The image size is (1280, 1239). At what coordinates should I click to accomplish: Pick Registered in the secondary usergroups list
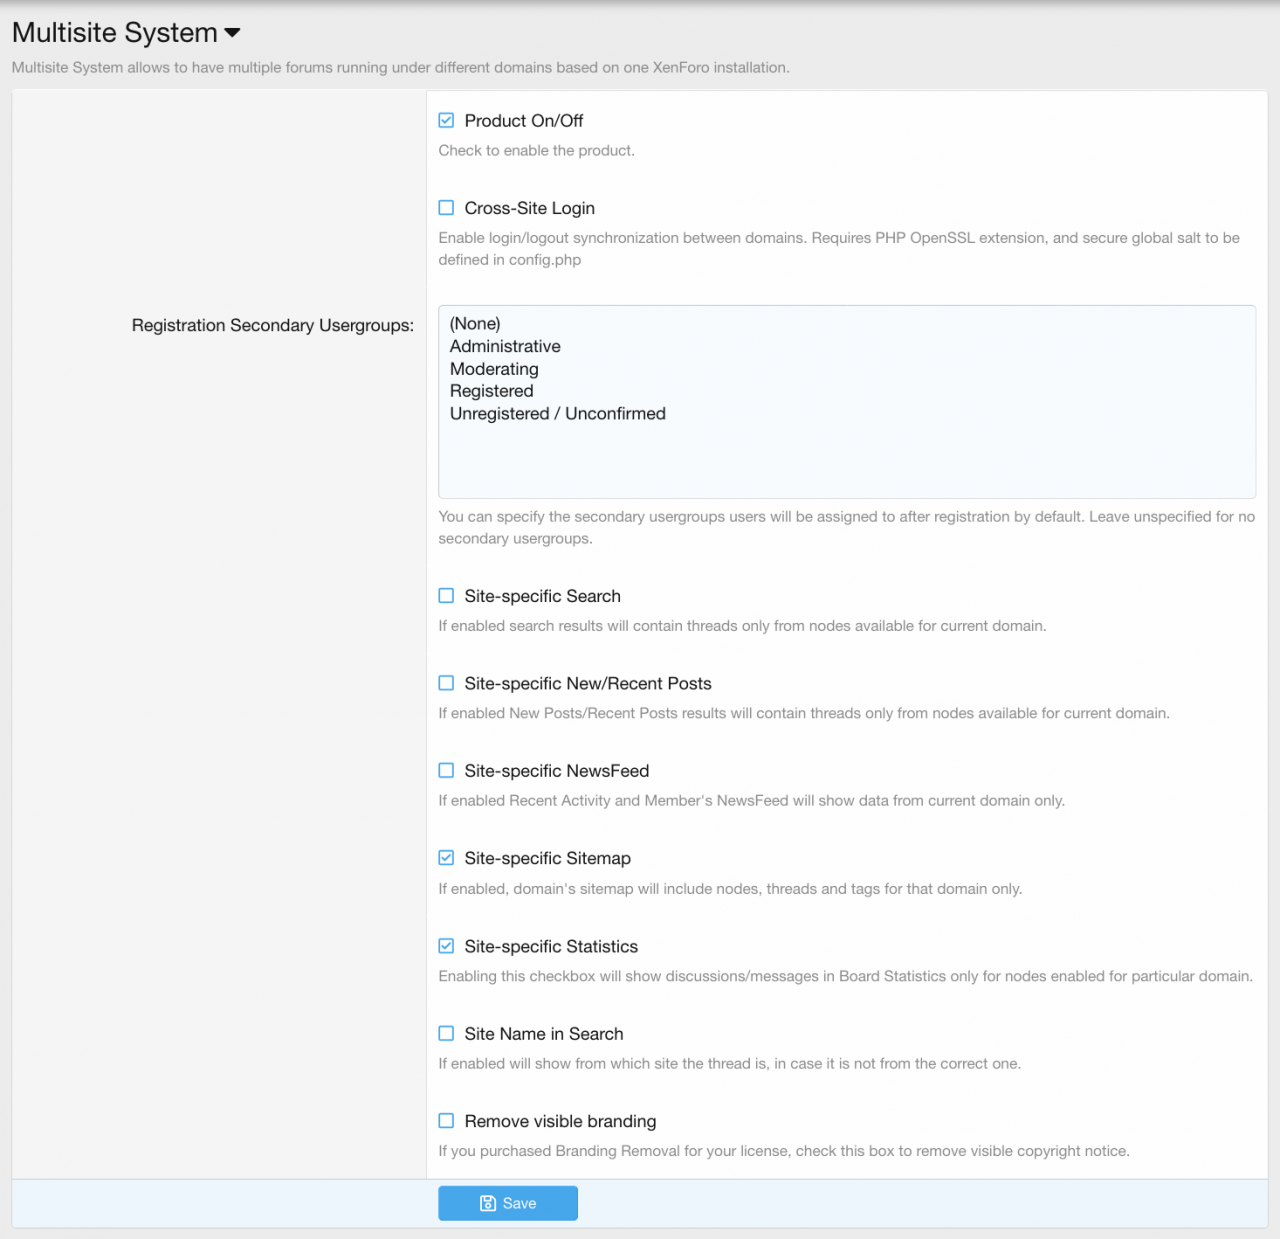click(491, 391)
